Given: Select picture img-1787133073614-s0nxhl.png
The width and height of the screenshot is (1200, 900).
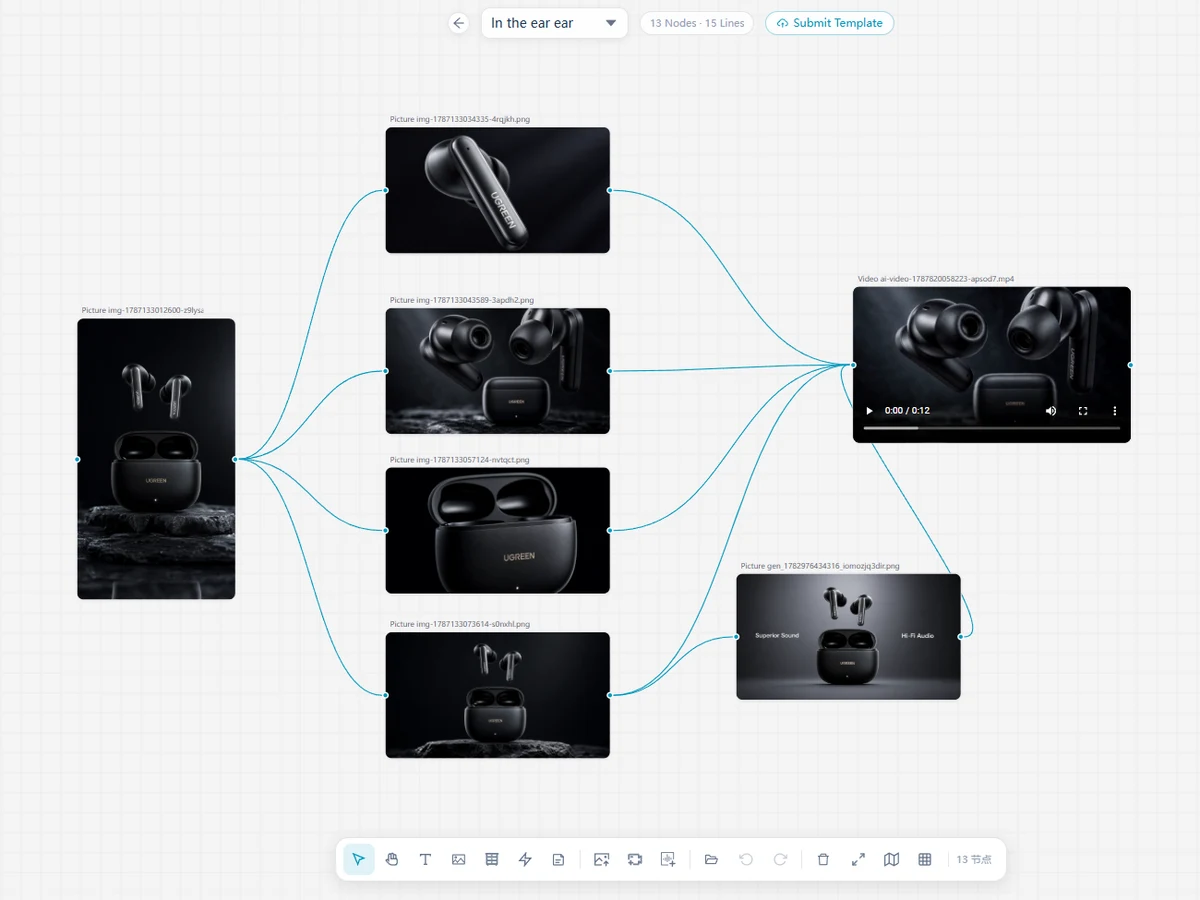Looking at the screenshot, I should coord(498,695).
